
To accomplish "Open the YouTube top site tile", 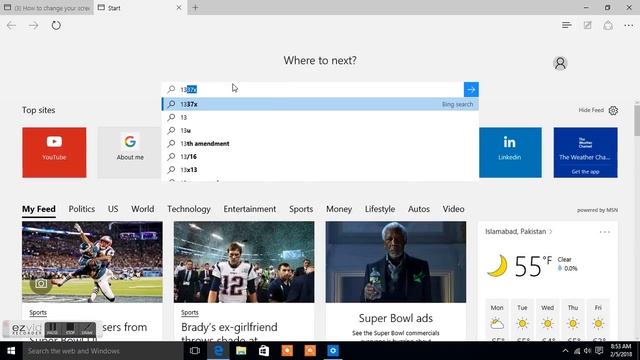I will pyautogui.click(x=54, y=152).
